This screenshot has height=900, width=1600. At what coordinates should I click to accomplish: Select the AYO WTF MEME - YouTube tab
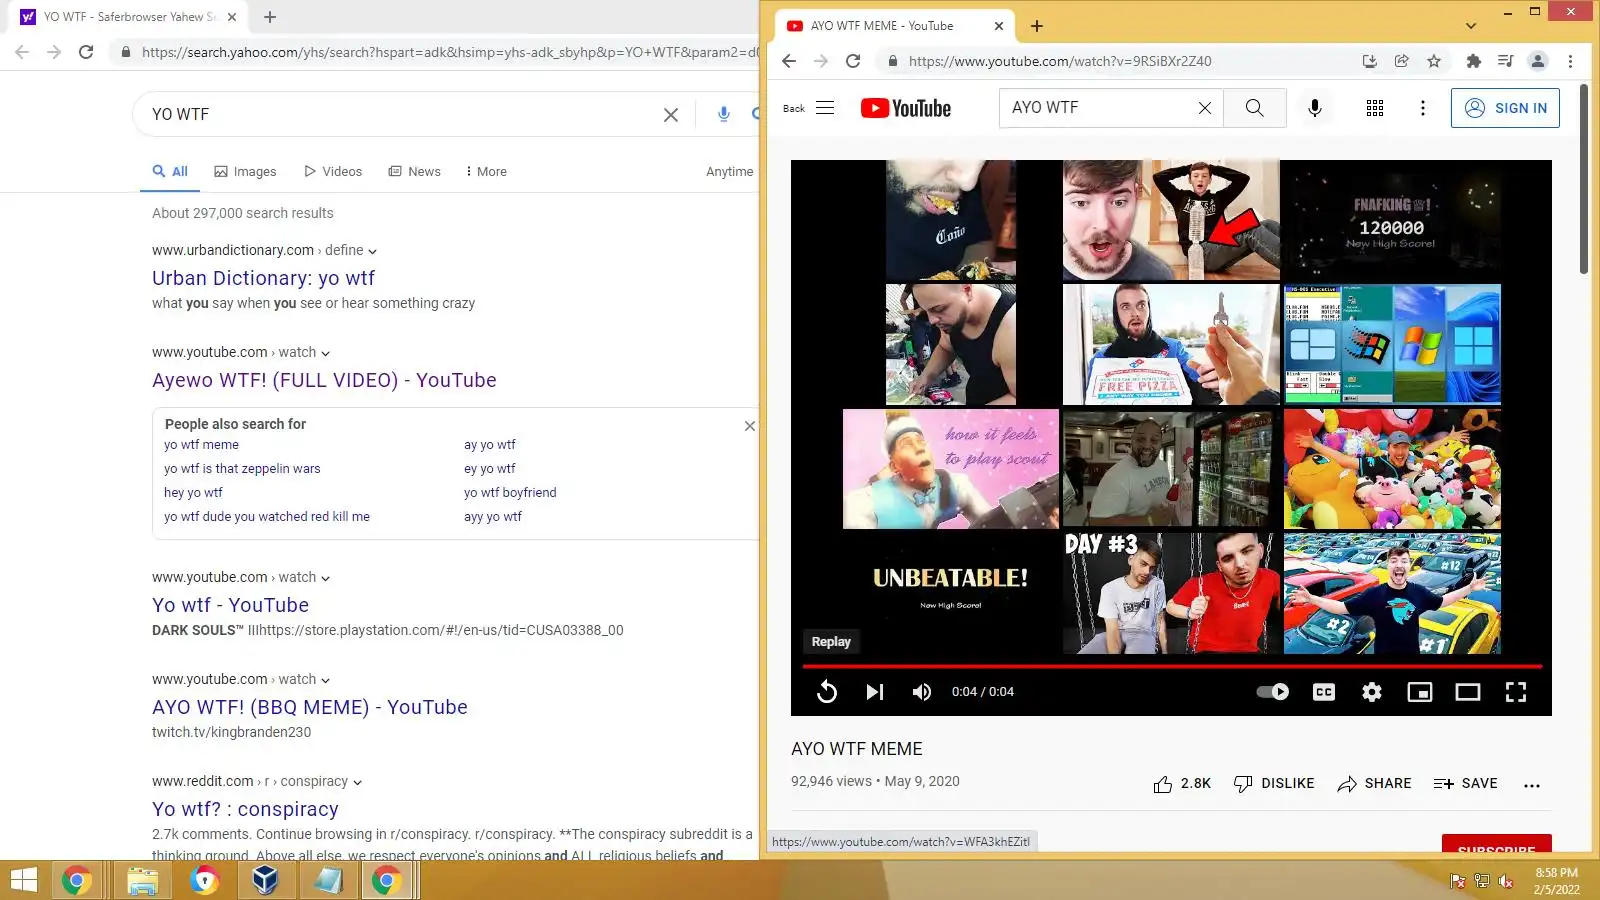(x=895, y=26)
